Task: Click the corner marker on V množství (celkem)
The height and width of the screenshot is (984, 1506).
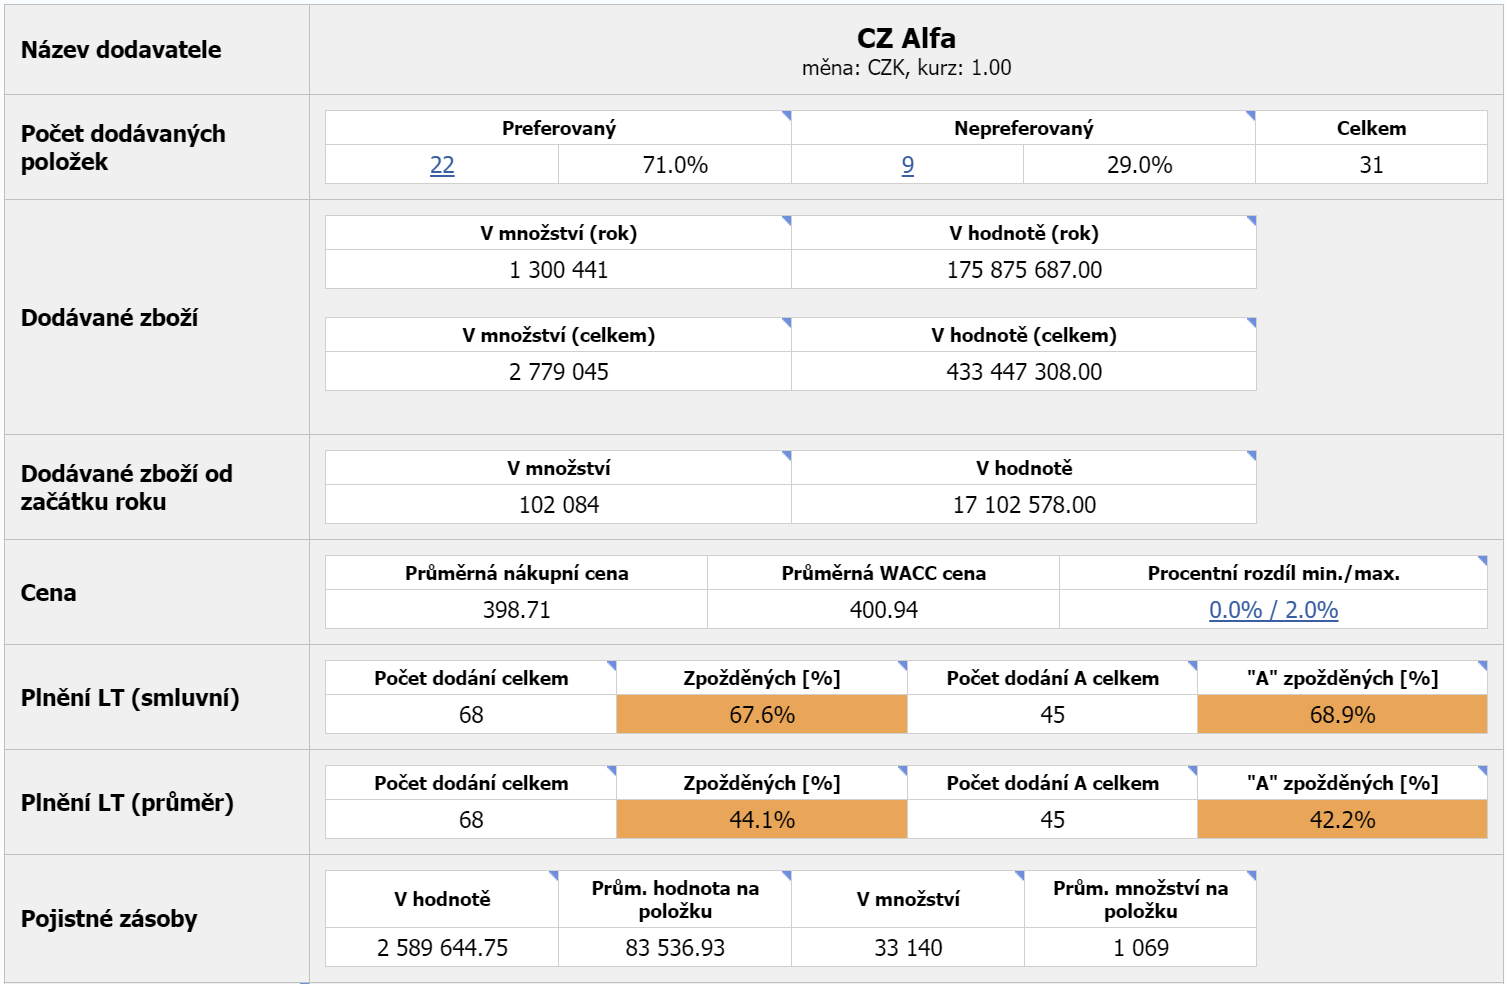Action: tap(786, 323)
